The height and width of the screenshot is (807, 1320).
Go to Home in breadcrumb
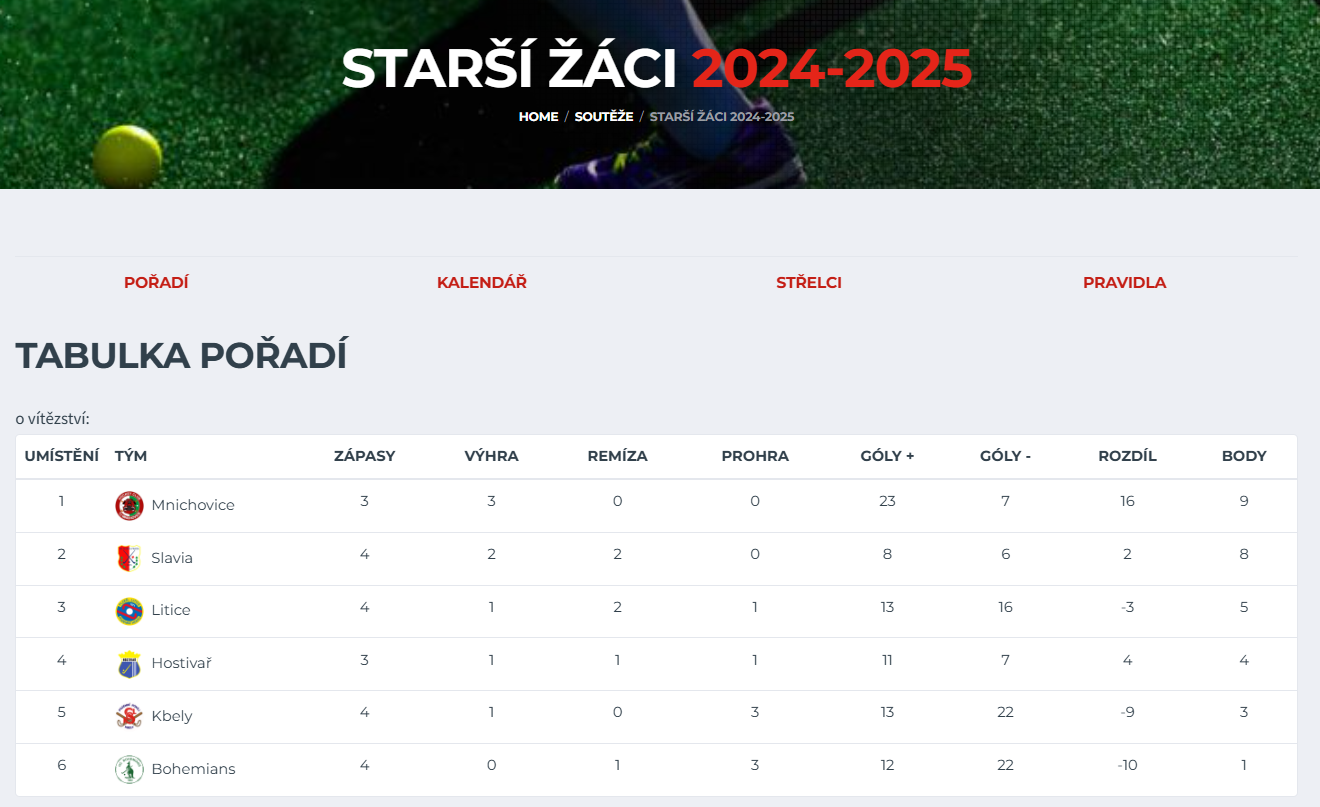tap(538, 117)
